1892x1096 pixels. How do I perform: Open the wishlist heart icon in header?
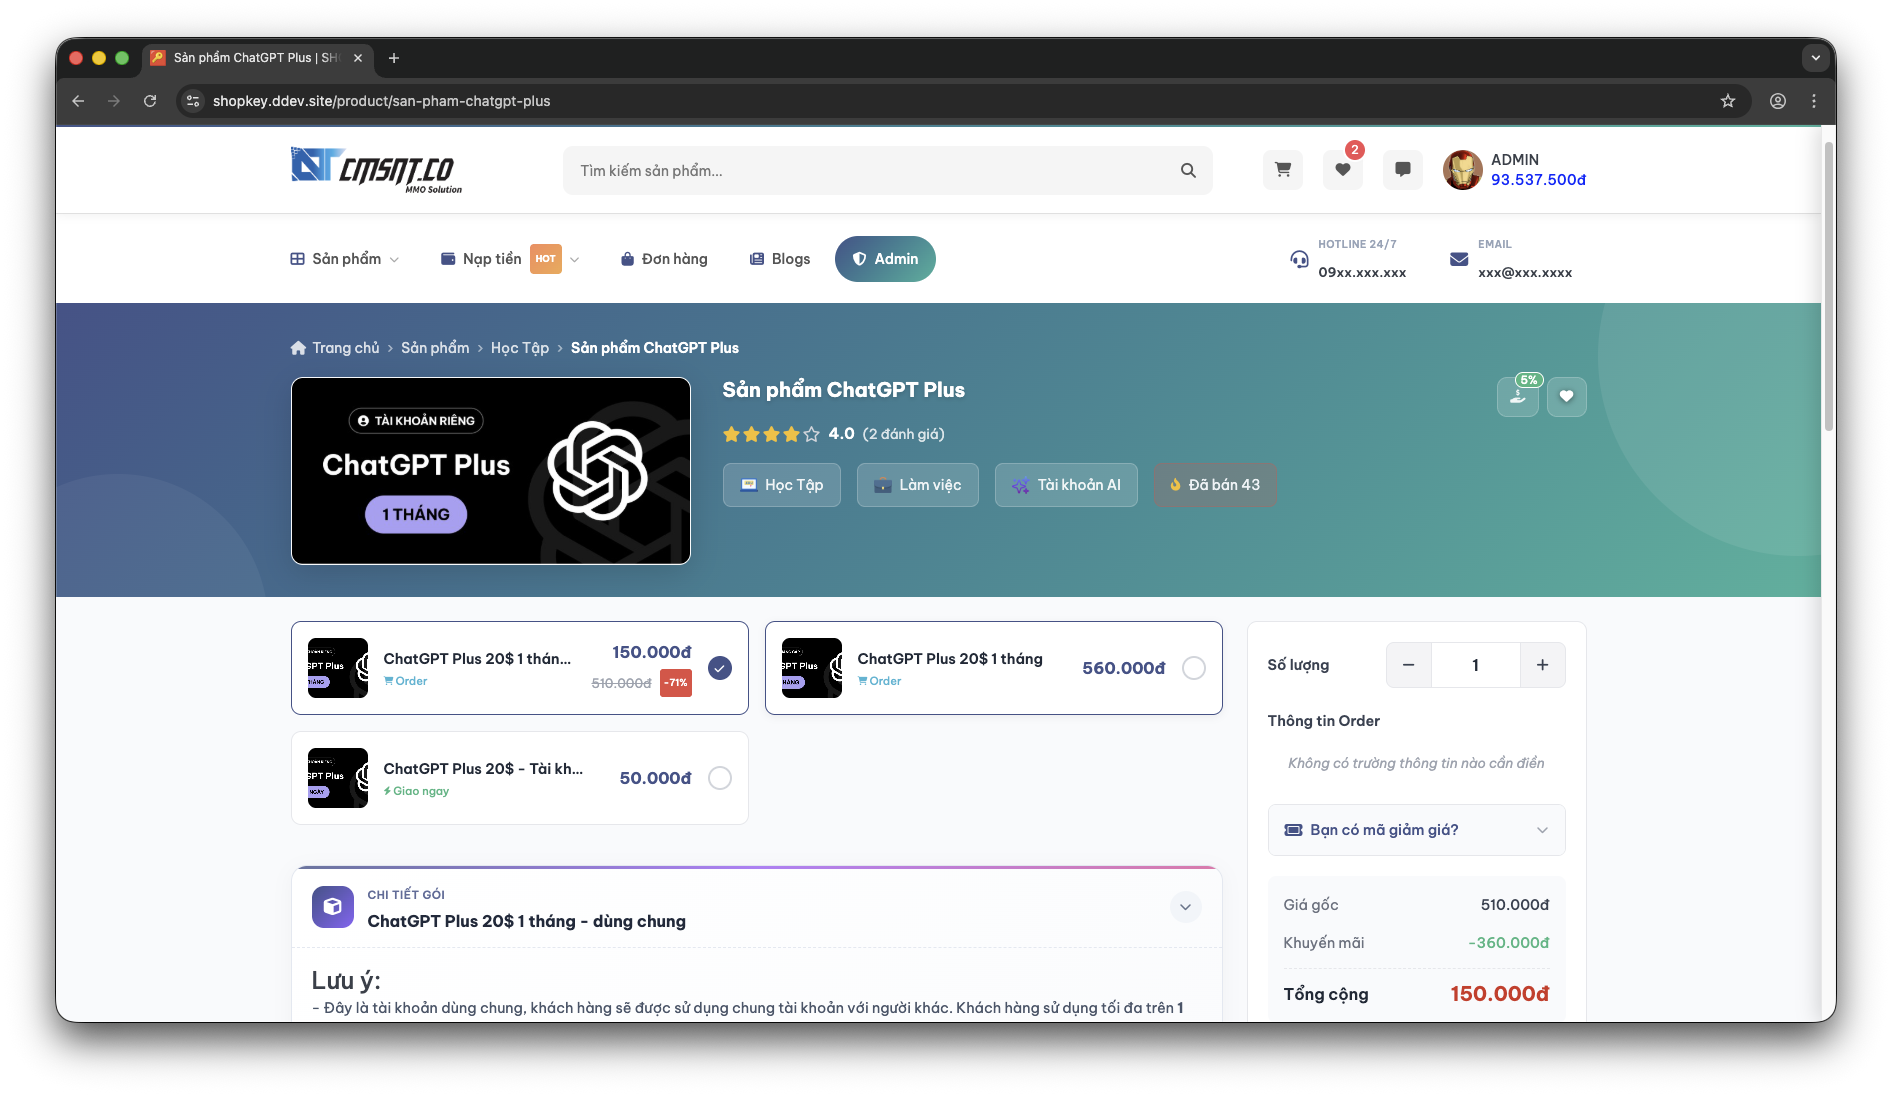coord(1342,170)
